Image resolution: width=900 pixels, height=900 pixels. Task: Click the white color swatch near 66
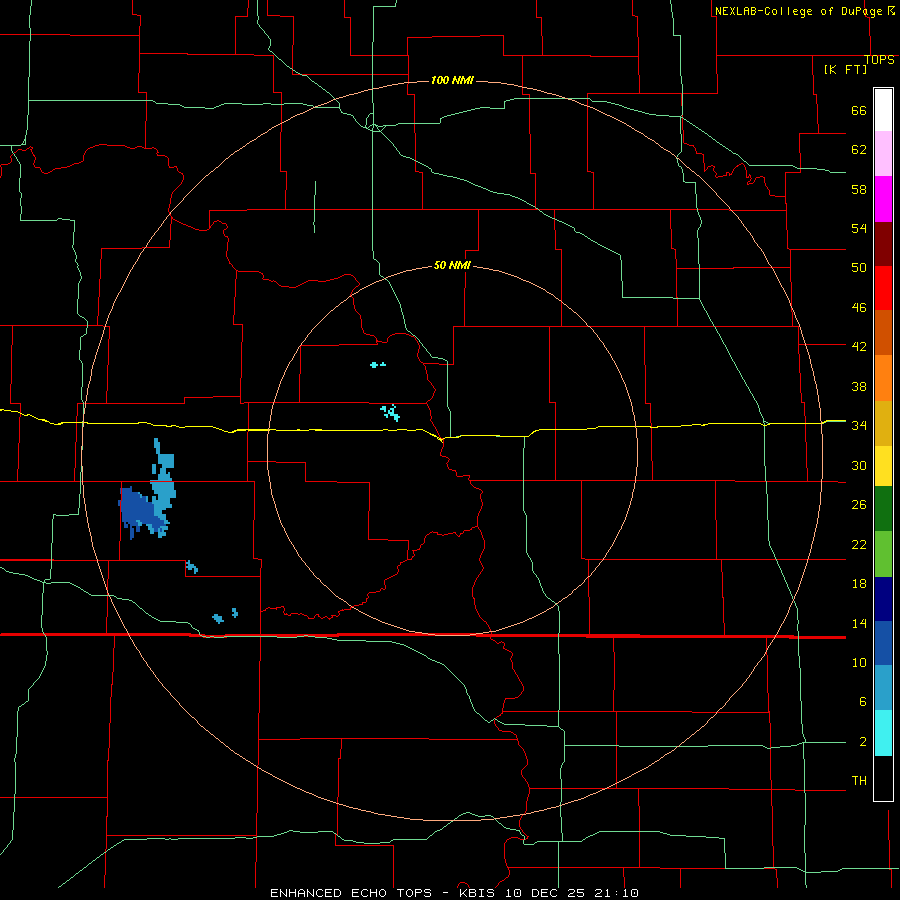tap(883, 110)
